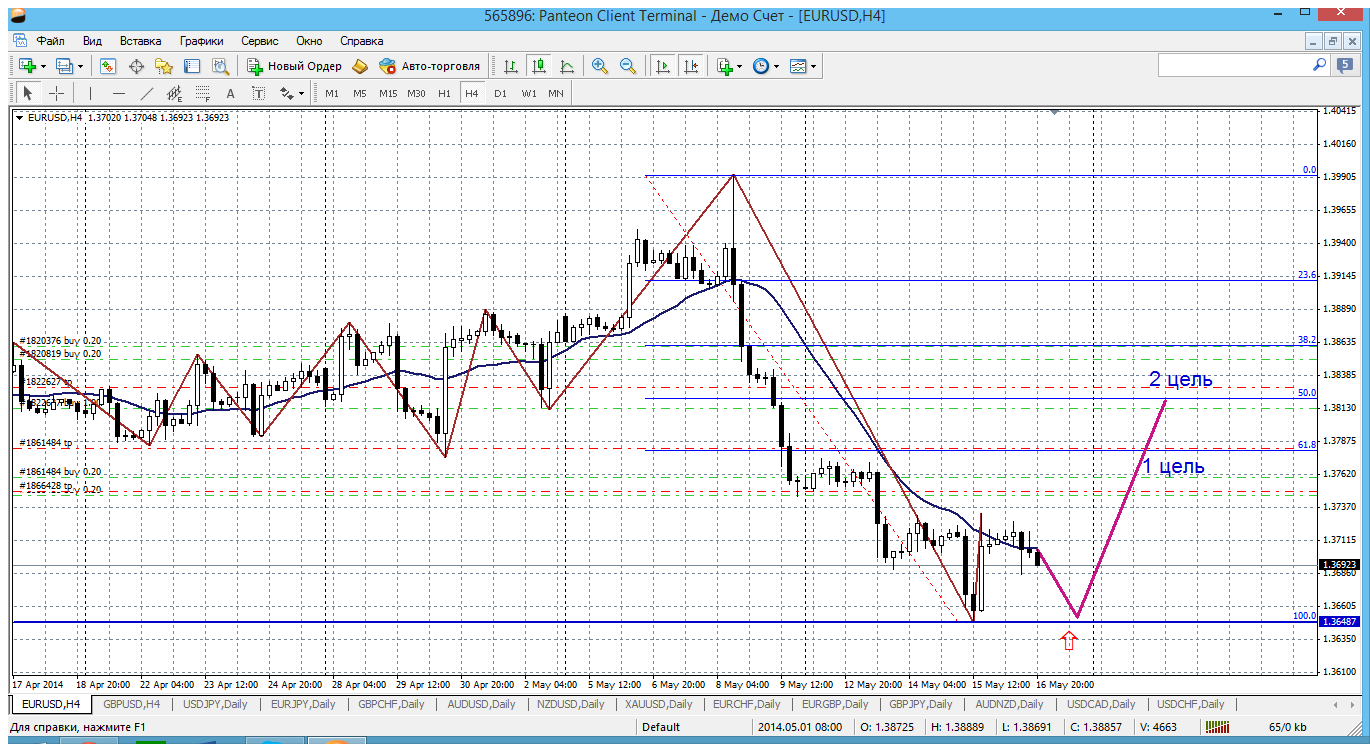The height and width of the screenshot is (744, 1370).
Task: Toggle the Авто-торговля button
Action: pyautogui.click(x=429, y=66)
